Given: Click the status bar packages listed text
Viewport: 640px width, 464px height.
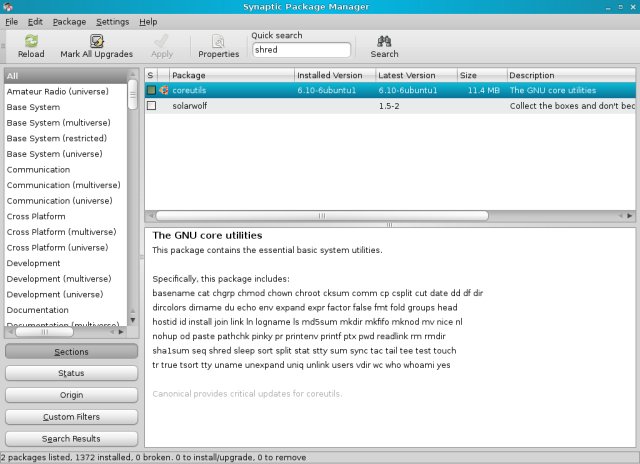Looking at the screenshot, I should click(x=153, y=457).
